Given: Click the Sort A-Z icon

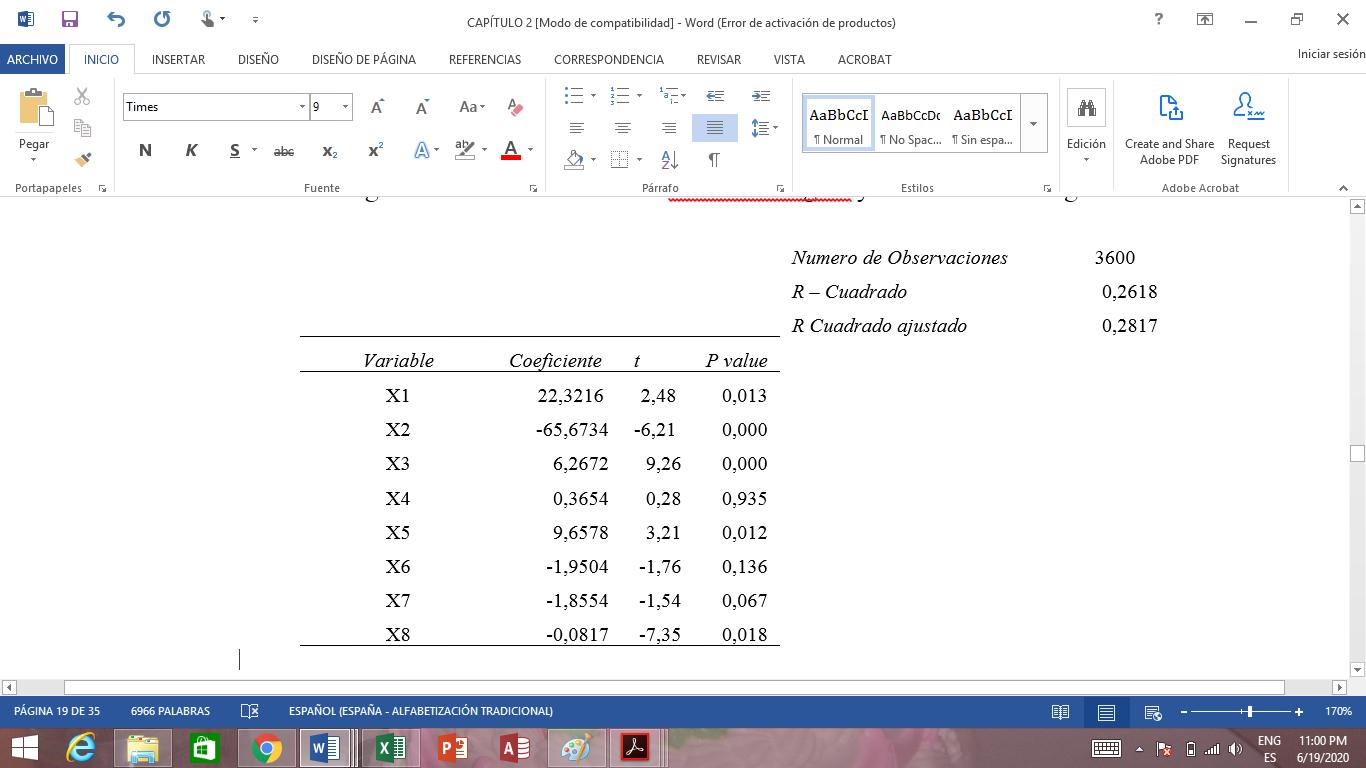Looking at the screenshot, I should click(x=670, y=159).
